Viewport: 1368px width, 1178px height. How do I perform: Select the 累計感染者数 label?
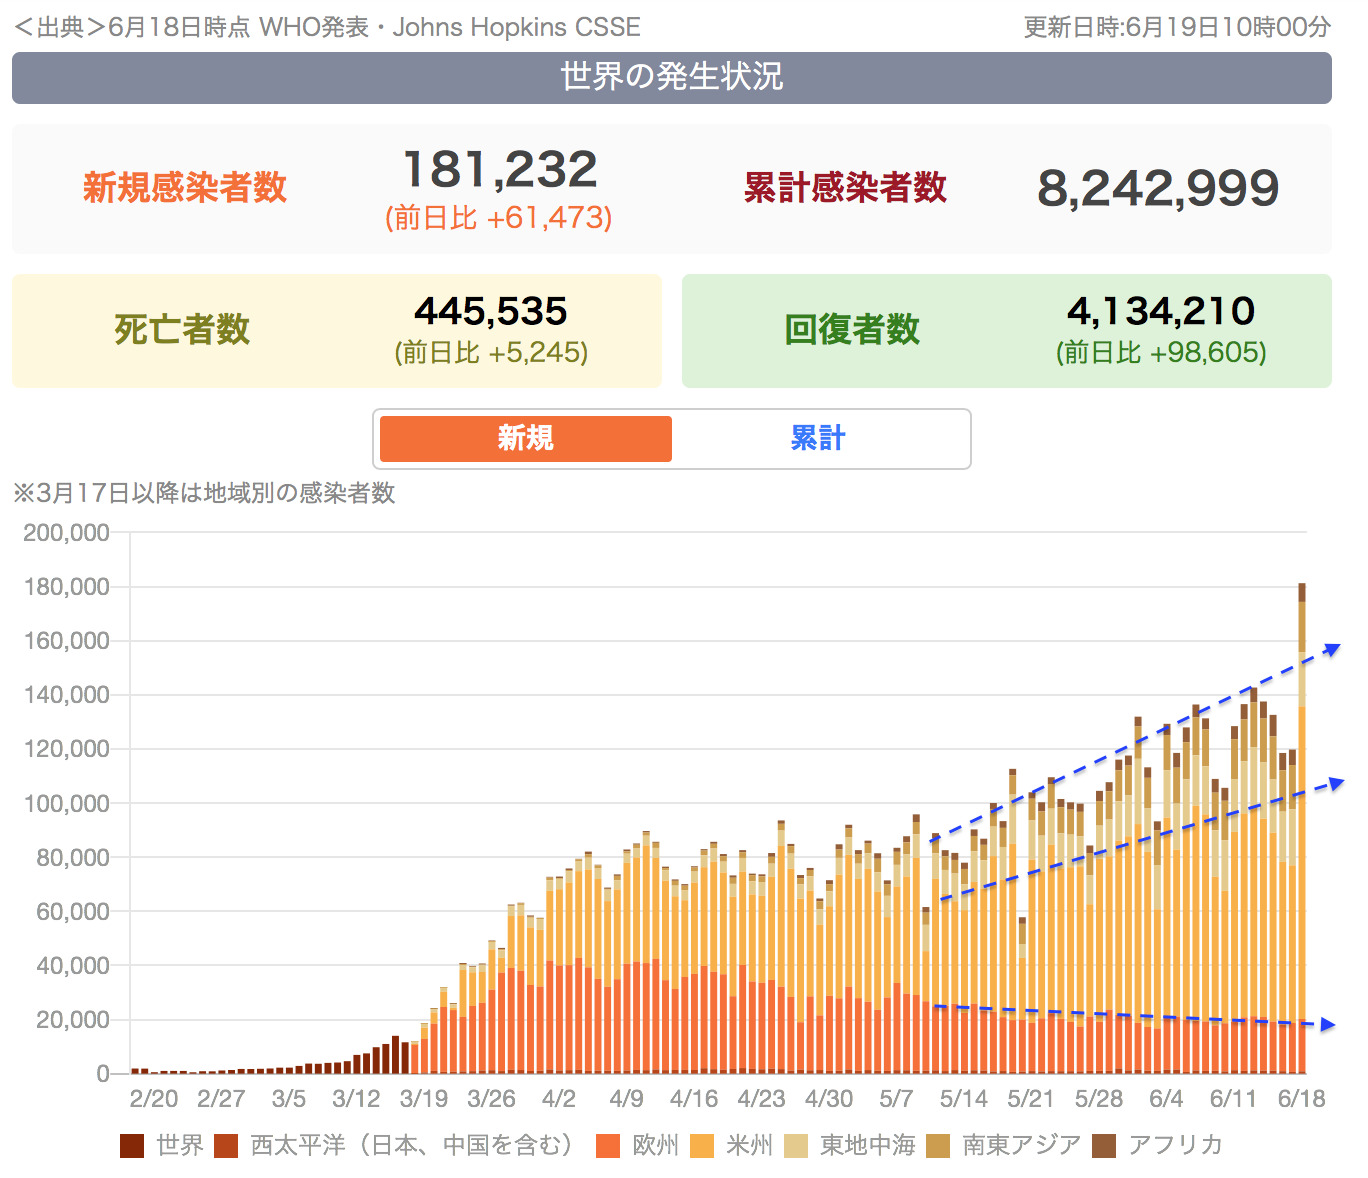pos(845,188)
